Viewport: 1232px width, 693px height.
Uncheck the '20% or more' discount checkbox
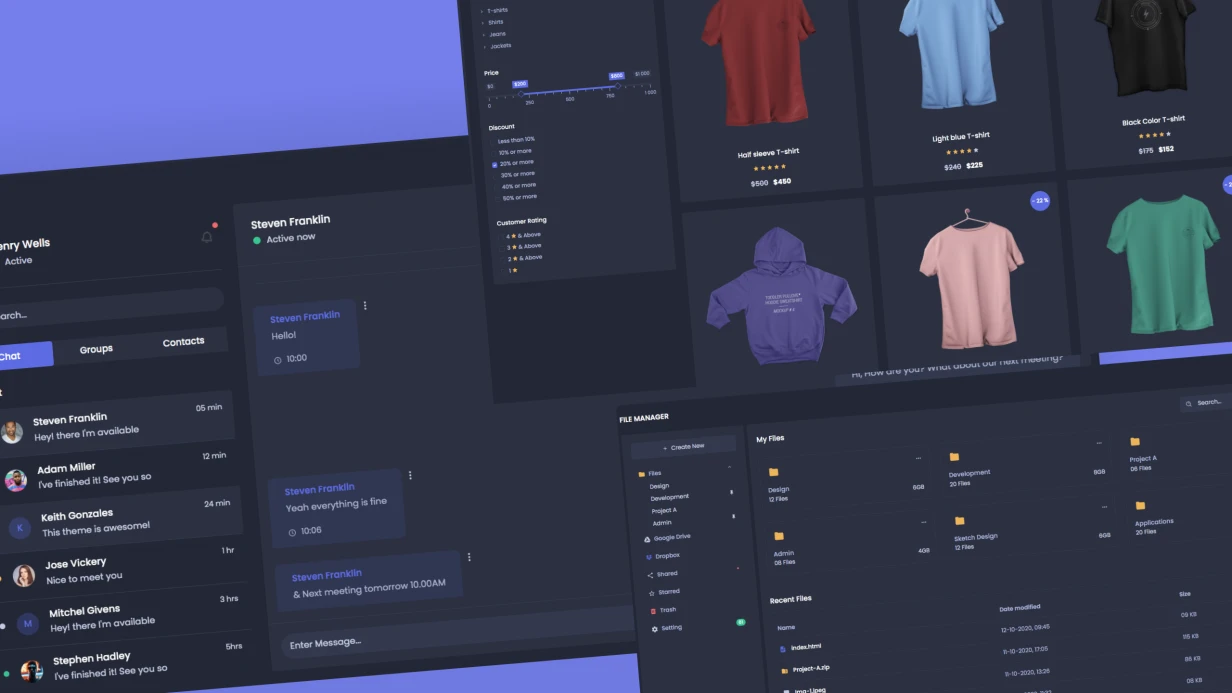495,165
